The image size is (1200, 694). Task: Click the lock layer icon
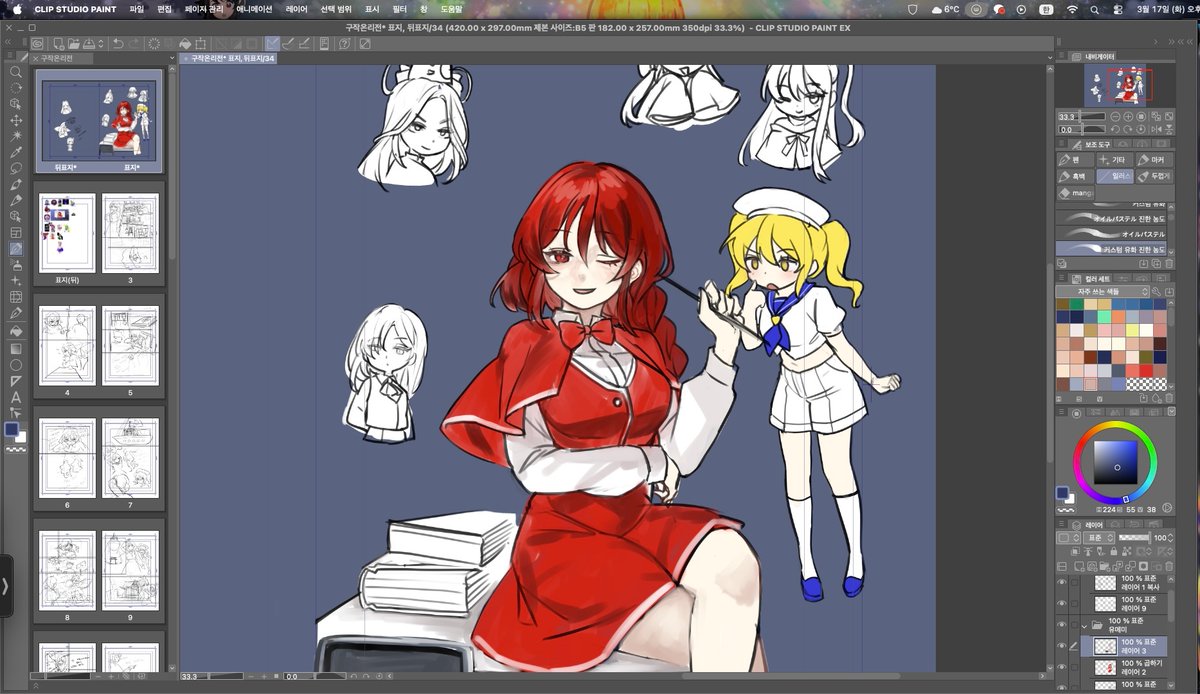tap(1114, 551)
